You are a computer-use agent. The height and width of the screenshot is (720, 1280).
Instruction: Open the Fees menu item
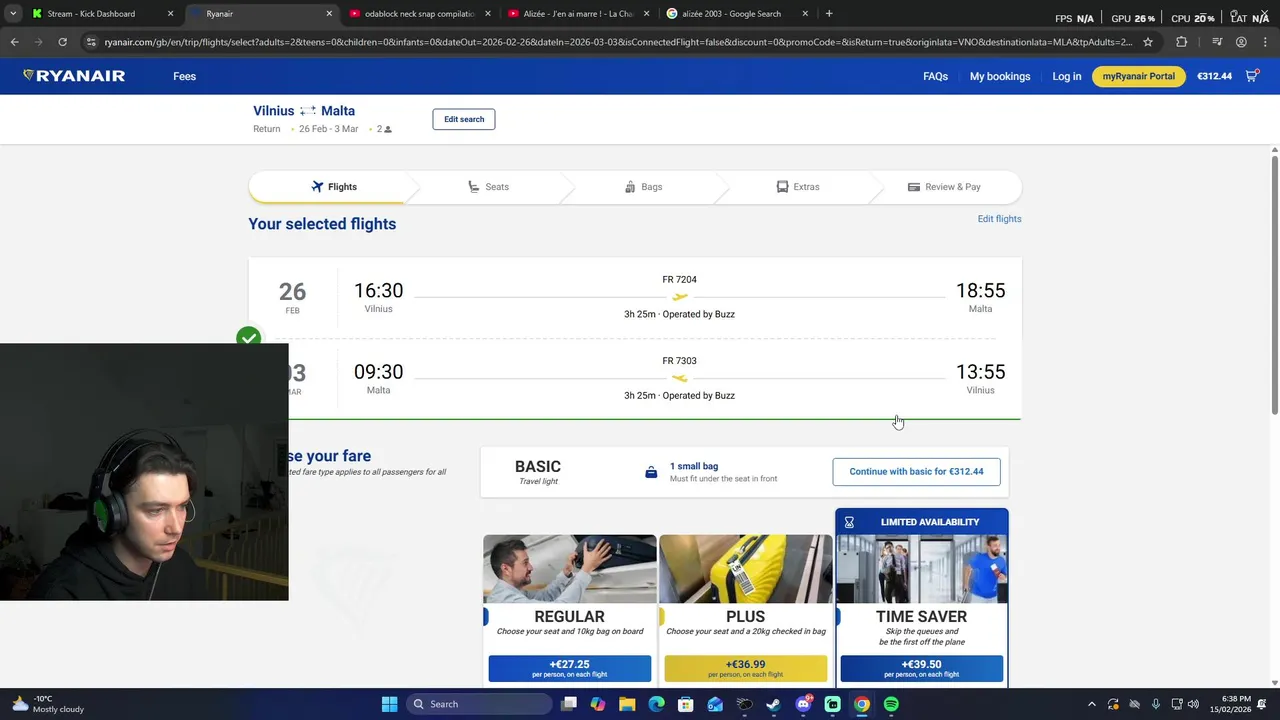click(x=184, y=76)
